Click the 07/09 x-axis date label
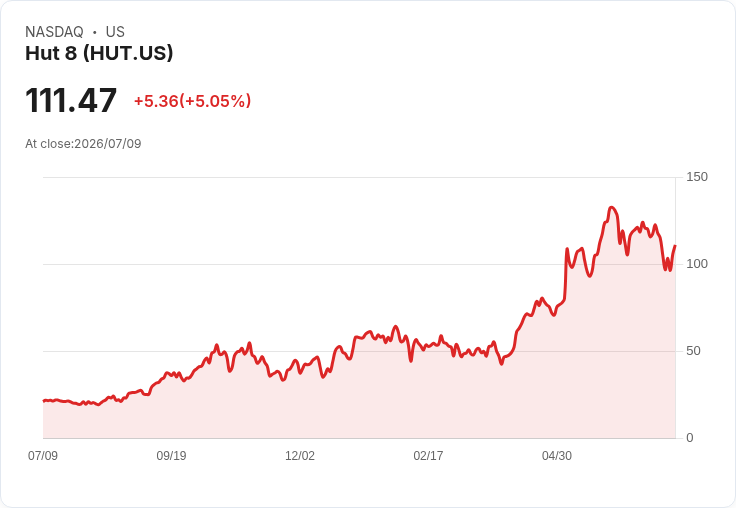 pos(43,455)
